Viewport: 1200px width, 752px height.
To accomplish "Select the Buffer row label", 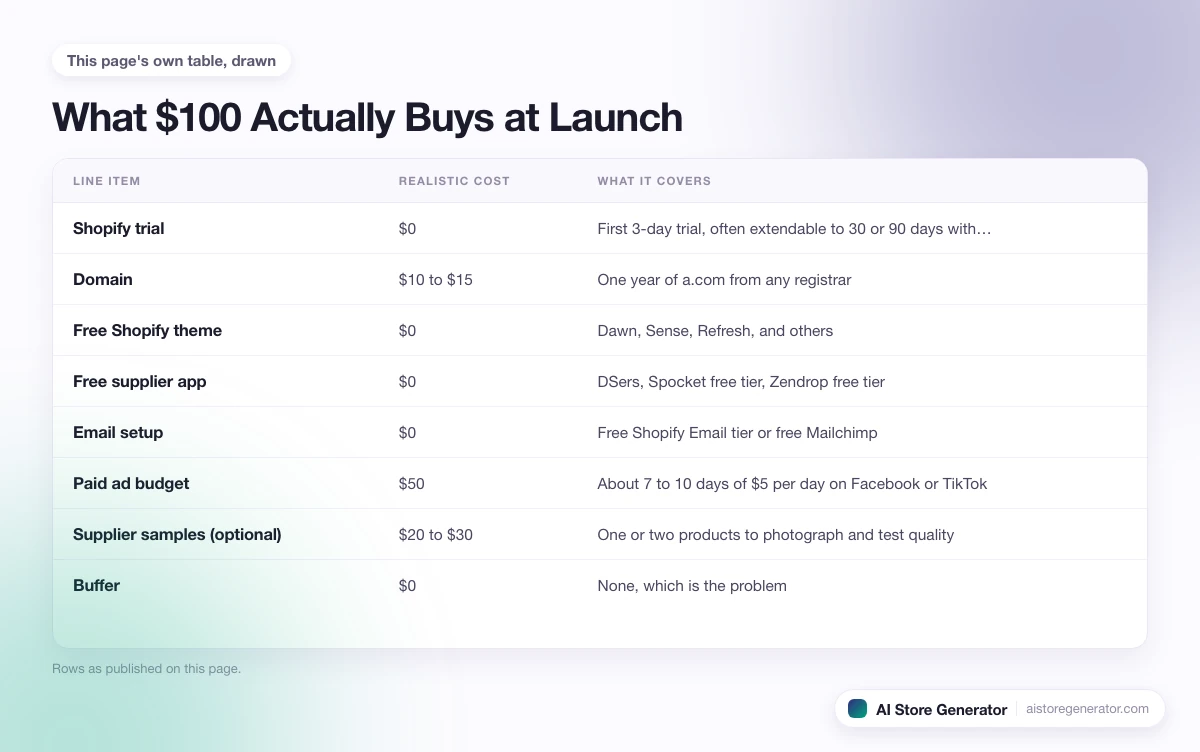I will (x=96, y=585).
